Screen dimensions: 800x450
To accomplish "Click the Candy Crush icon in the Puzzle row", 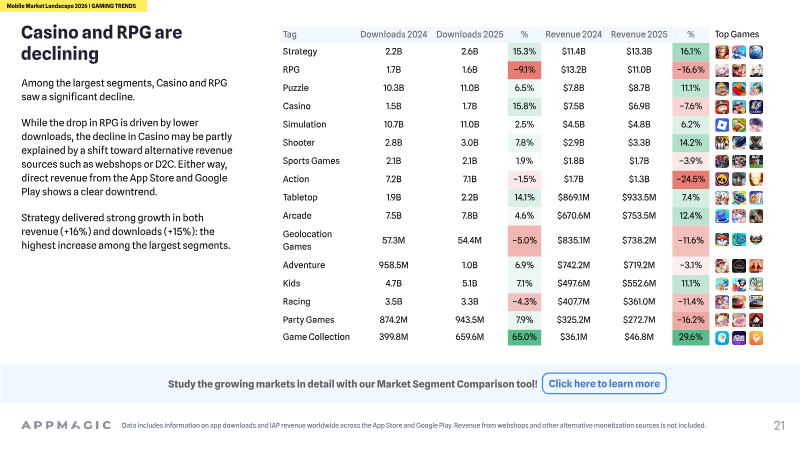I will pos(739,88).
